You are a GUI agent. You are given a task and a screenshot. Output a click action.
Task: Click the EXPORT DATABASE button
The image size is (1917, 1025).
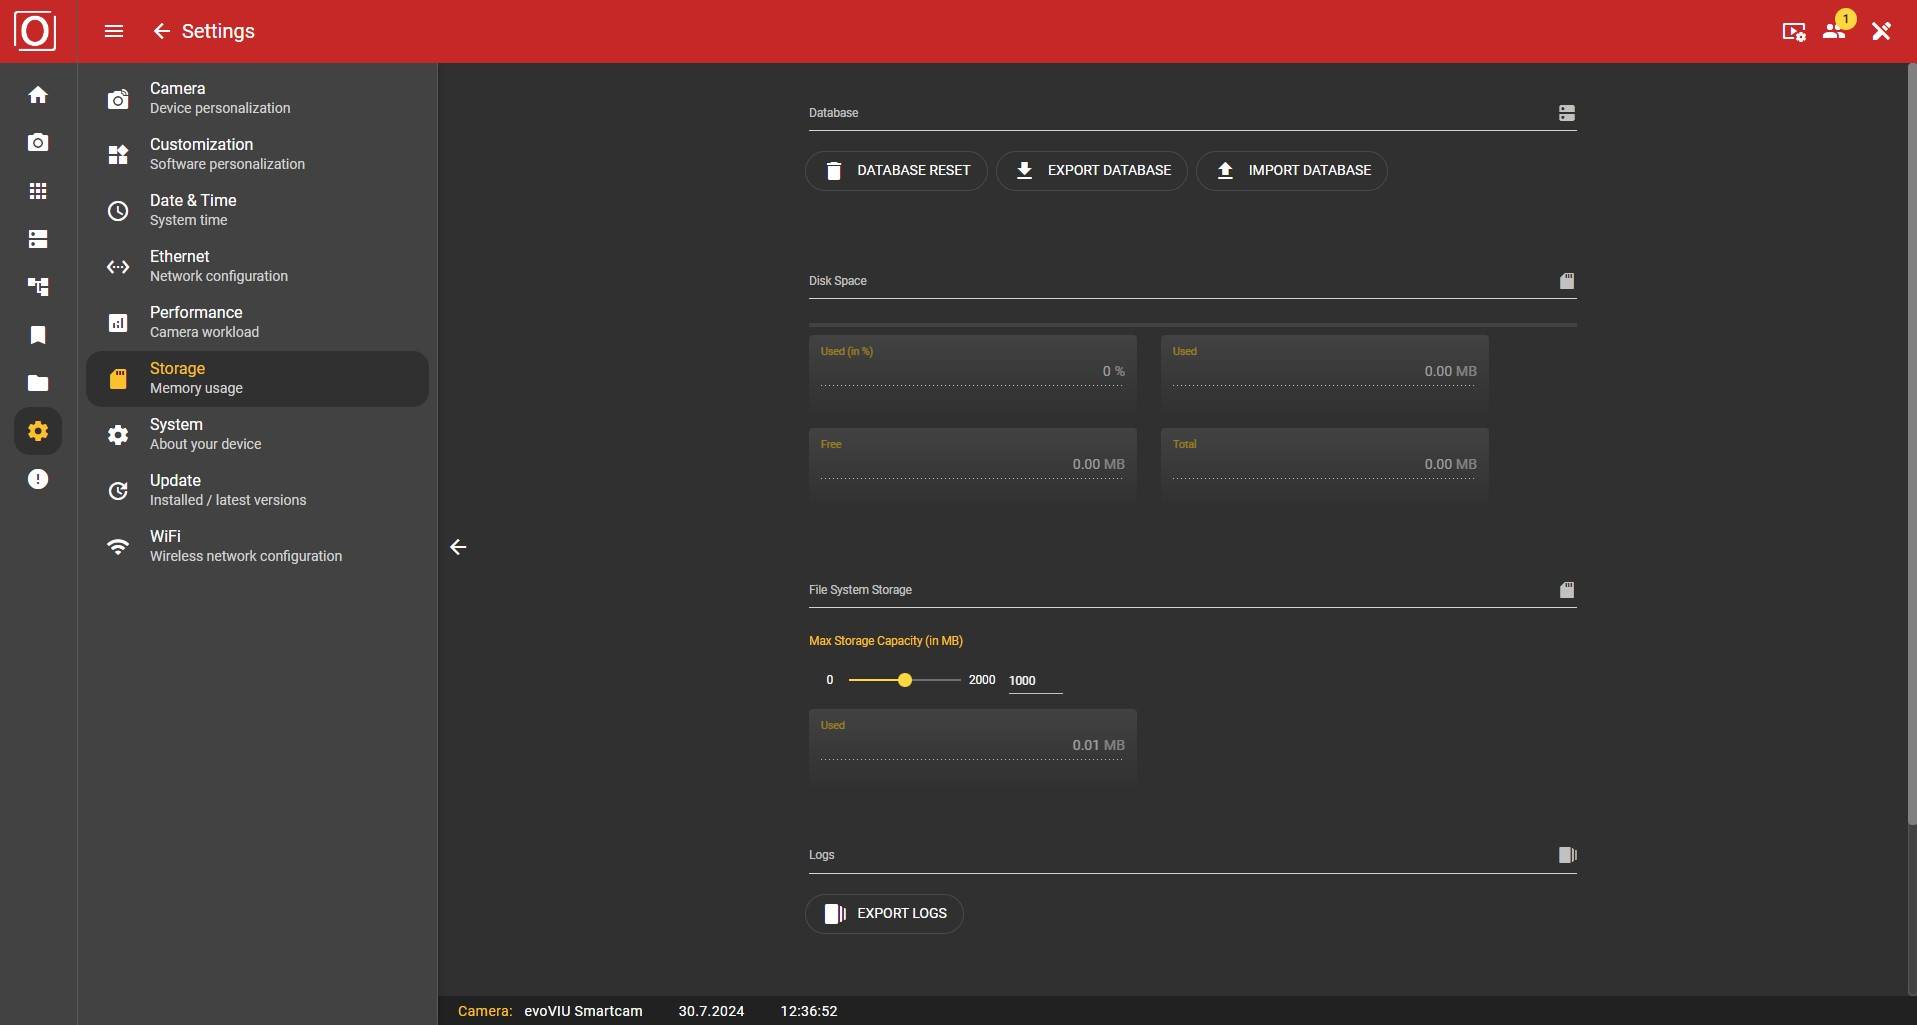[x=1092, y=171]
